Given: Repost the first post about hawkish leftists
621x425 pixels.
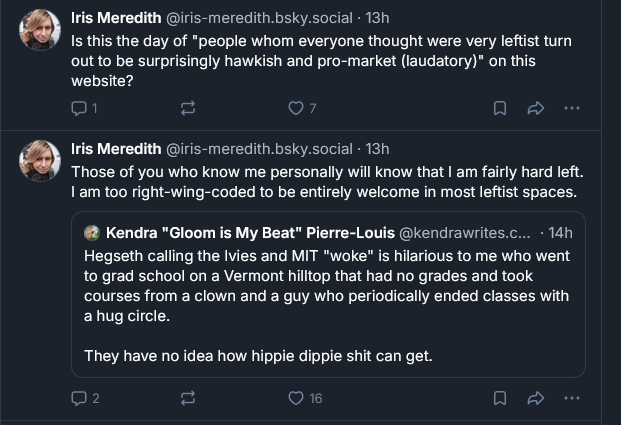Looking at the screenshot, I should tap(187, 108).
